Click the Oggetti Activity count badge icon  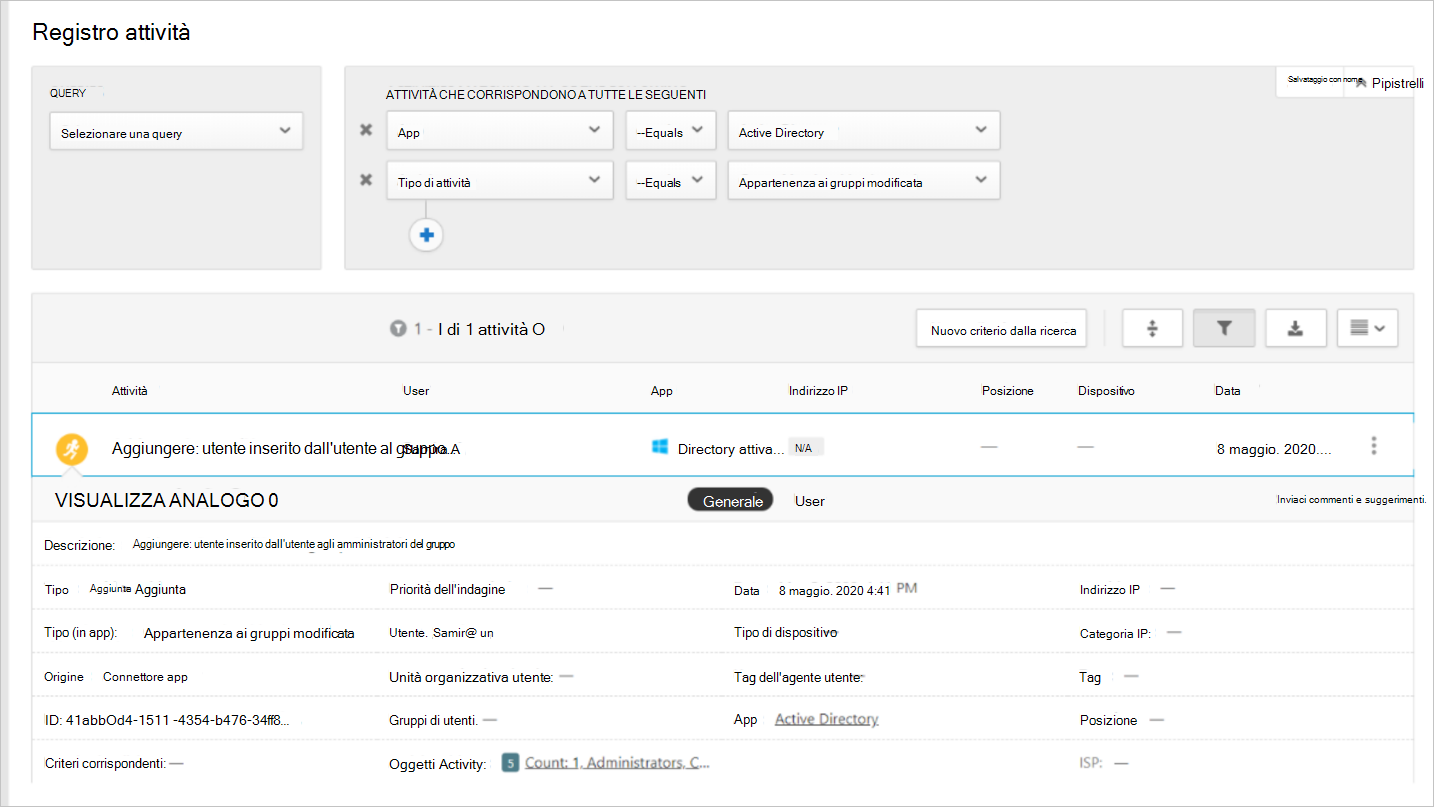coord(510,763)
